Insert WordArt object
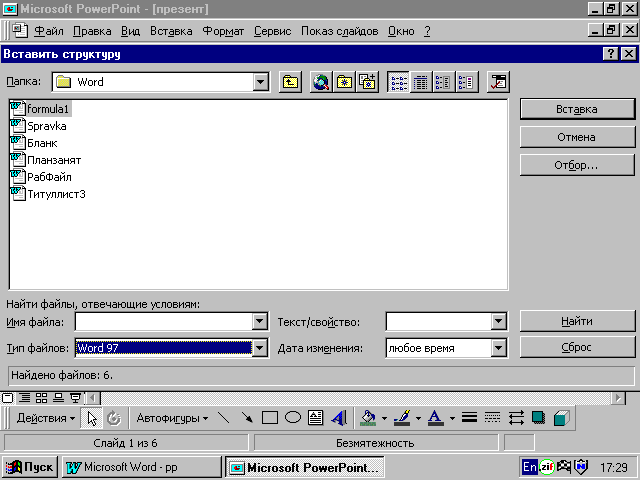Viewport: 640px width, 480px height. pyautogui.click(x=339, y=418)
